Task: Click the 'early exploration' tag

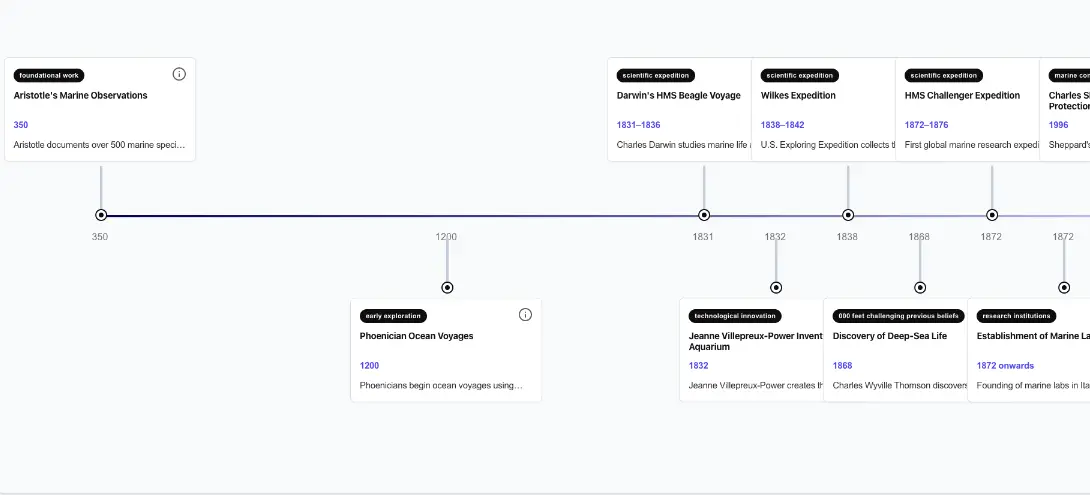Action: pos(393,316)
